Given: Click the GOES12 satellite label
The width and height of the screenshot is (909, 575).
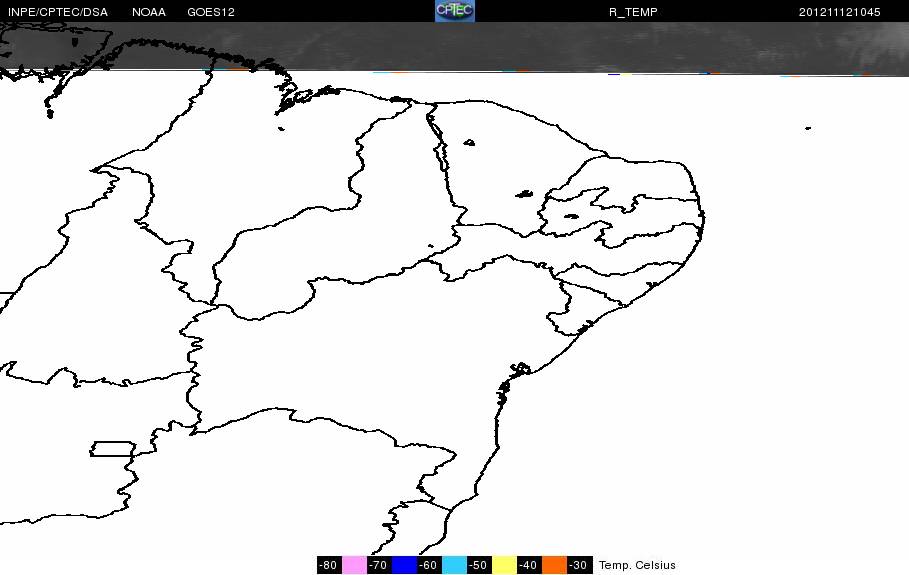Looking at the screenshot, I should [210, 12].
